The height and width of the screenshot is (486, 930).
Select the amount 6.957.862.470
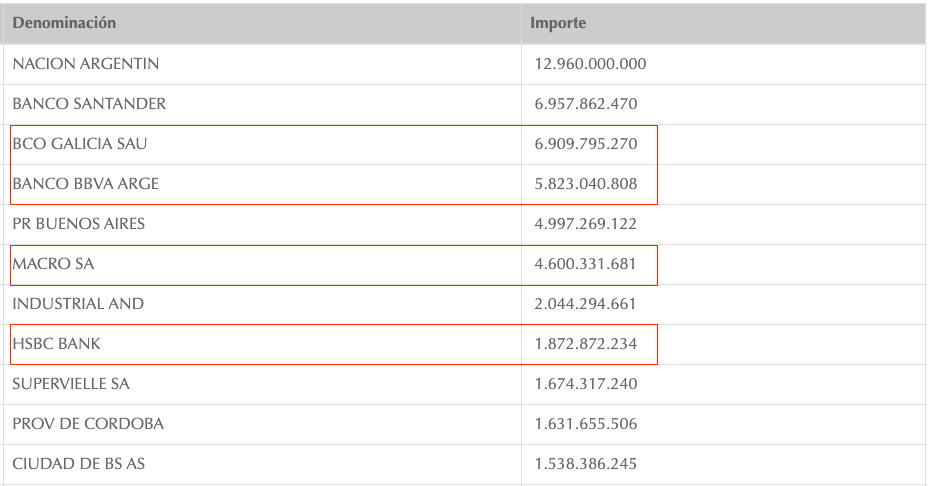pyautogui.click(x=586, y=104)
